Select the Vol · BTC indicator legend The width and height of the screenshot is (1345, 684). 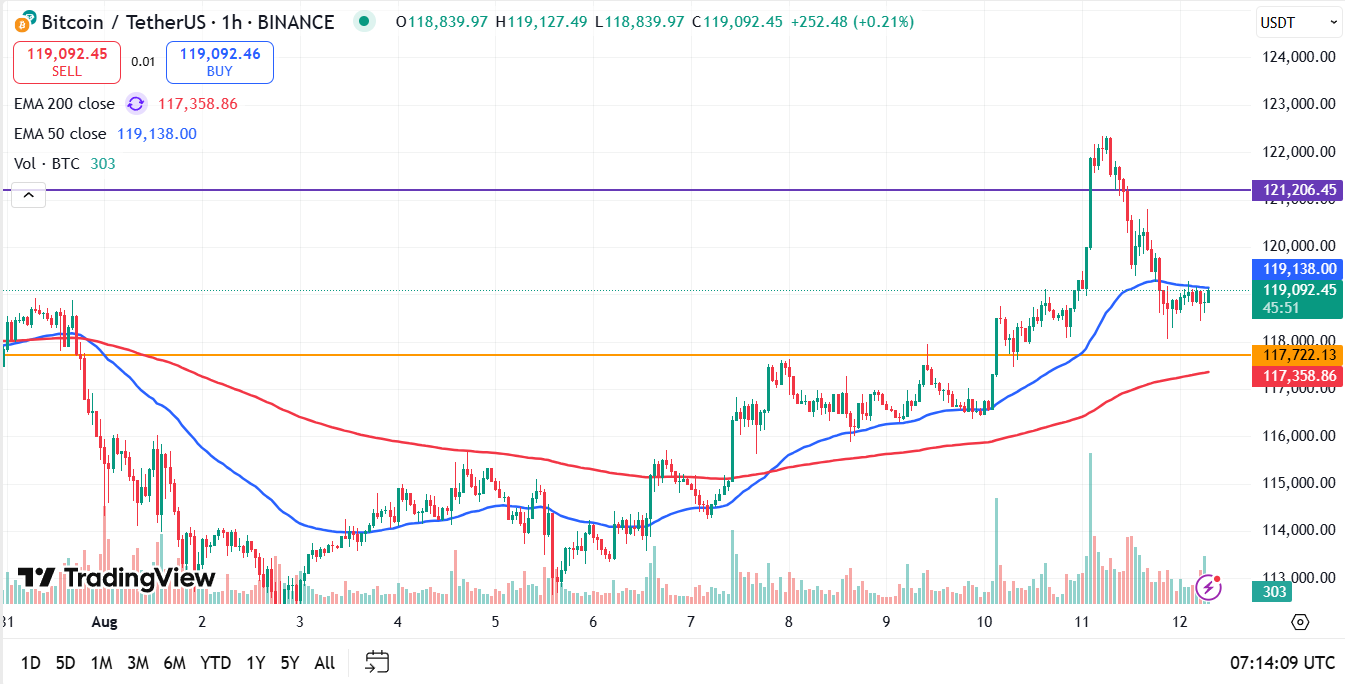point(48,164)
